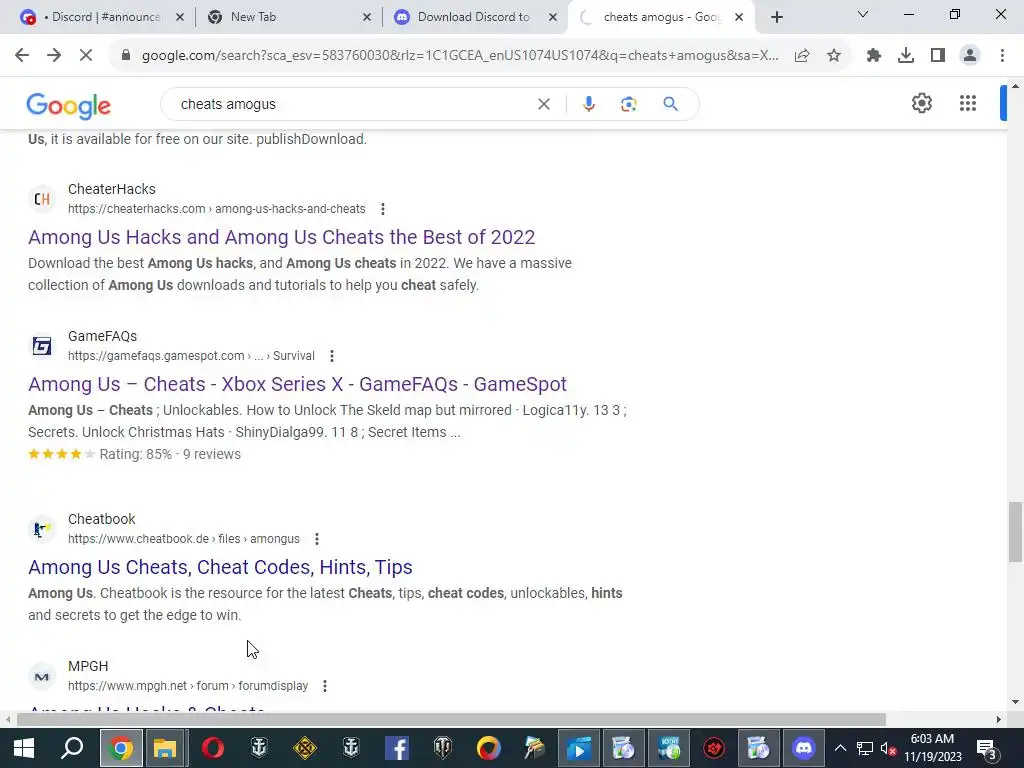
Task: Expand the tab search chevron
Action: (863, 14)
